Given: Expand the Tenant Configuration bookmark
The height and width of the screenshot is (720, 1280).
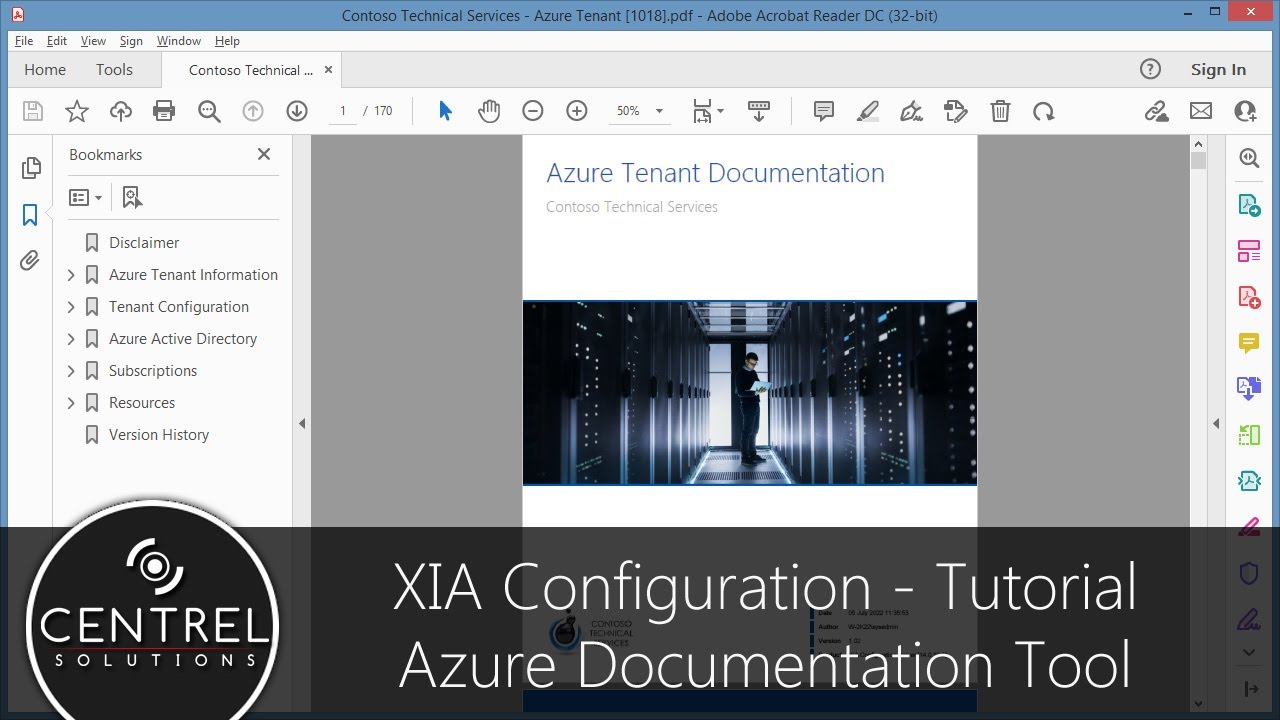Looking at the screenshot, I should pos(71,307).
